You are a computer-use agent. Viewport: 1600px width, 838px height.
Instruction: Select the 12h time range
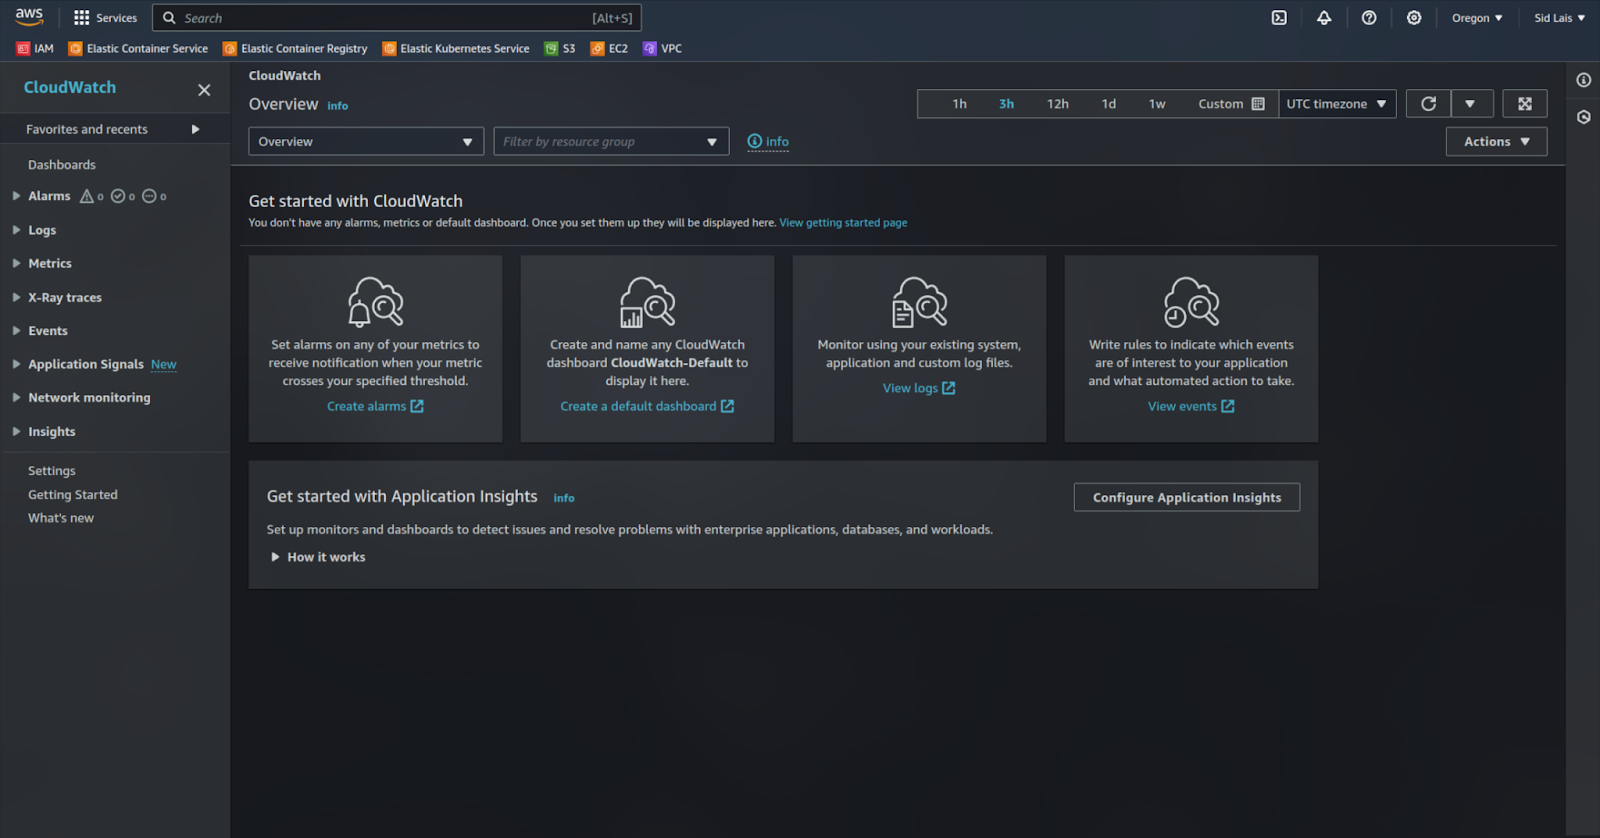(1057, 104)
